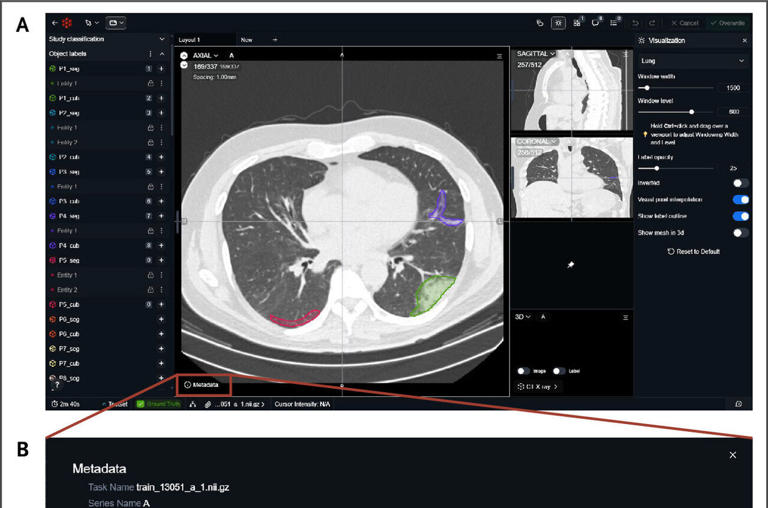Viewport: 768px width, 508px height.
Task: Close the Visualization panel
Action: tap(744, 41)
